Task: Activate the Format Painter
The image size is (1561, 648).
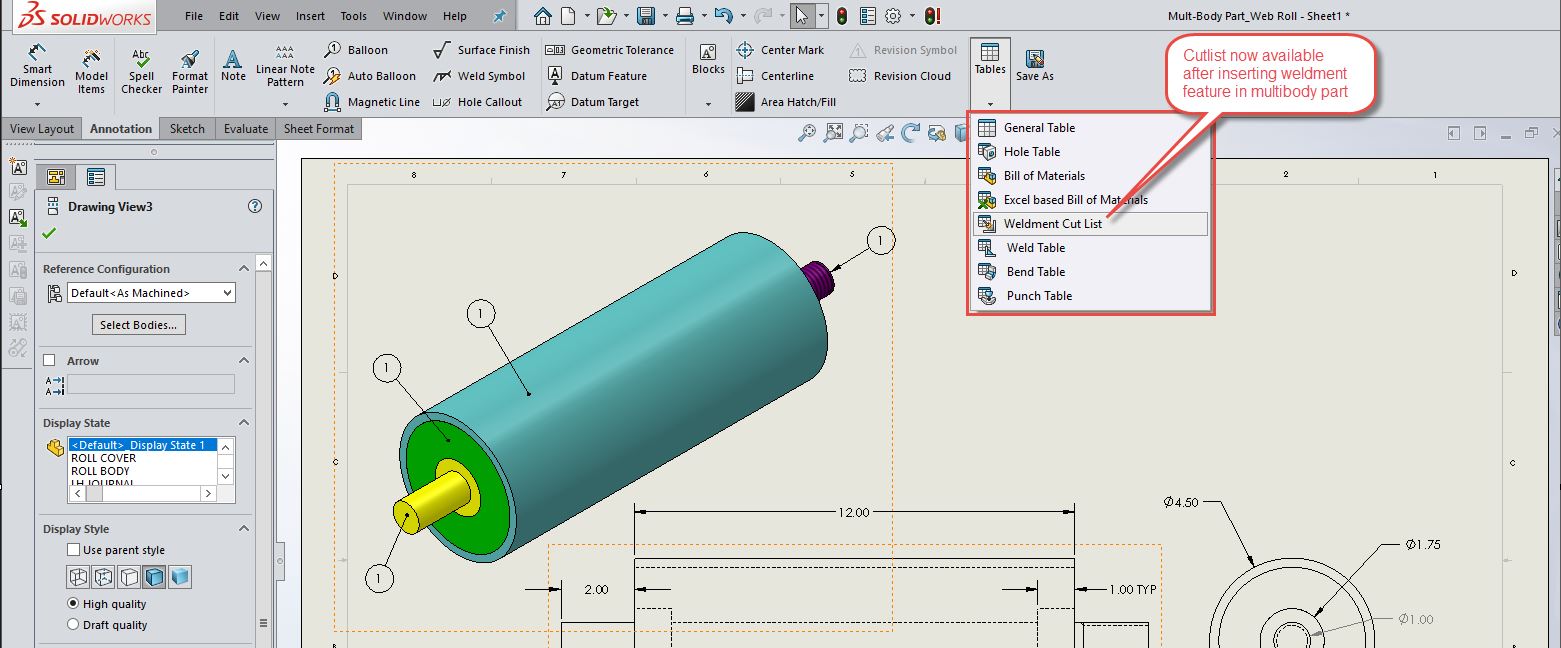Action: 190,71
